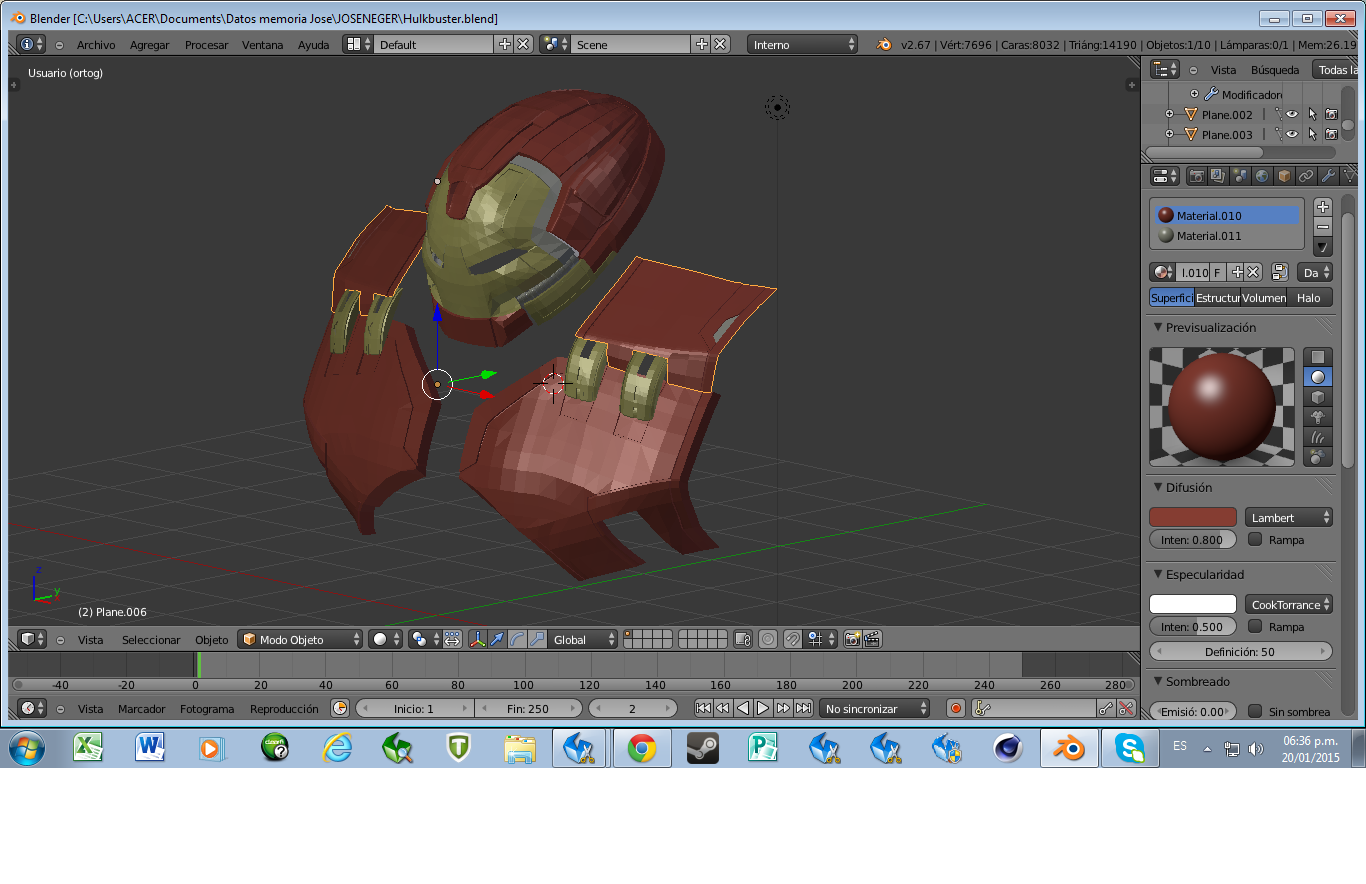Click auto keyframe record button
Viewport: 1366px width, 884px height.
click(955, 708)
